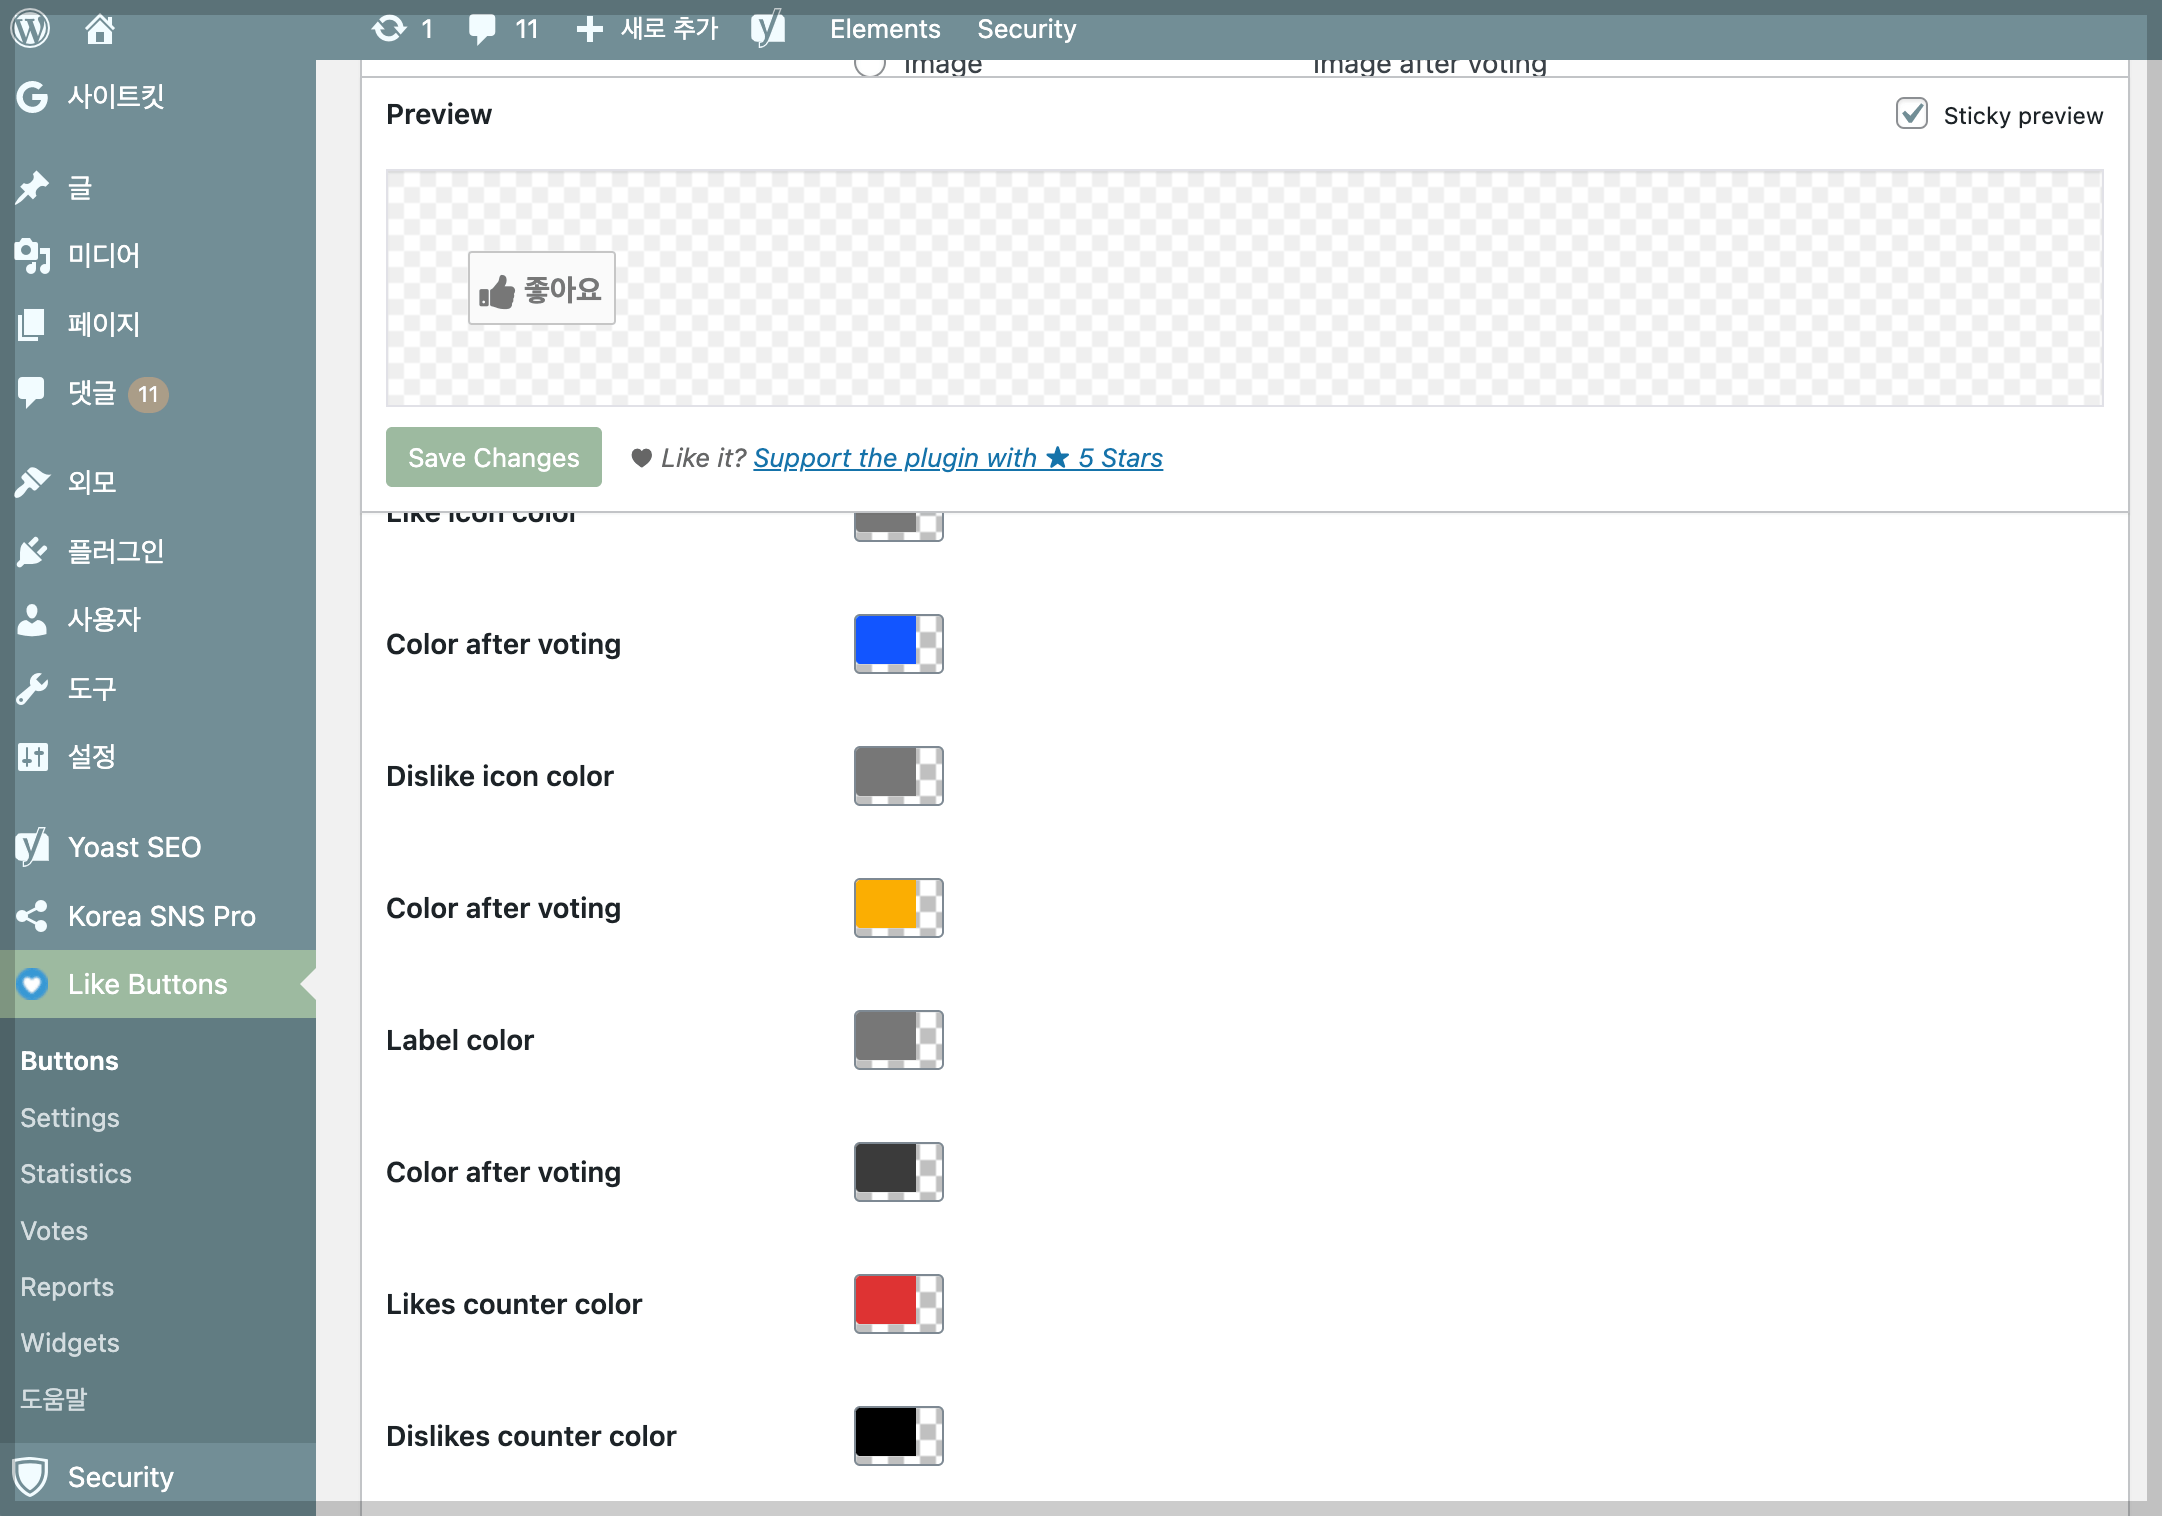The width and height of the screenshot is (2162, 1516).
Task: Open Korea SNS Pro sidebar menu
Action: tap(161, 916)
